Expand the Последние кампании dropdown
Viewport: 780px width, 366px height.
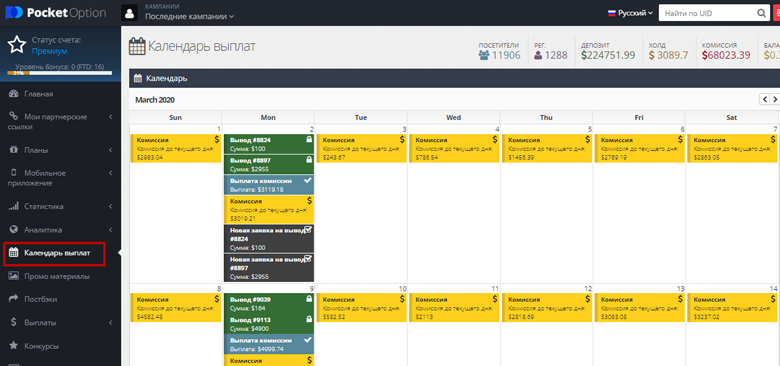pos(190,16)
